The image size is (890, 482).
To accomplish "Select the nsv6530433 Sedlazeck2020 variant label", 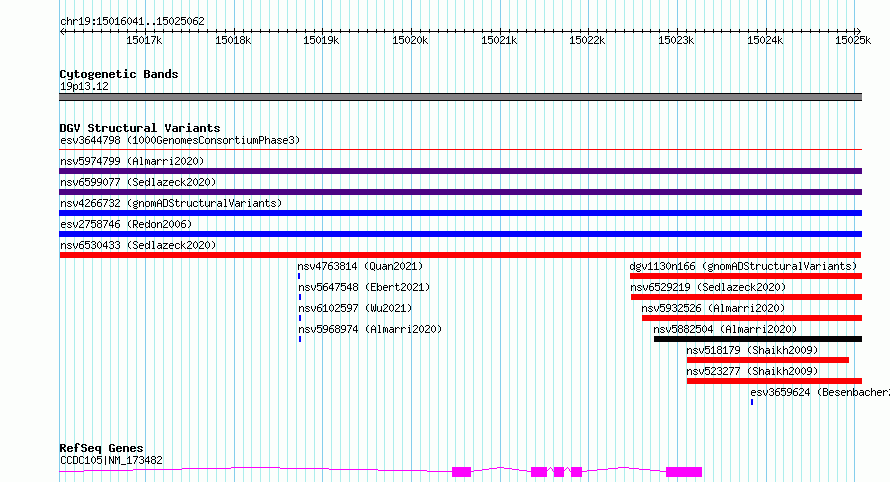I will point(138,245).
